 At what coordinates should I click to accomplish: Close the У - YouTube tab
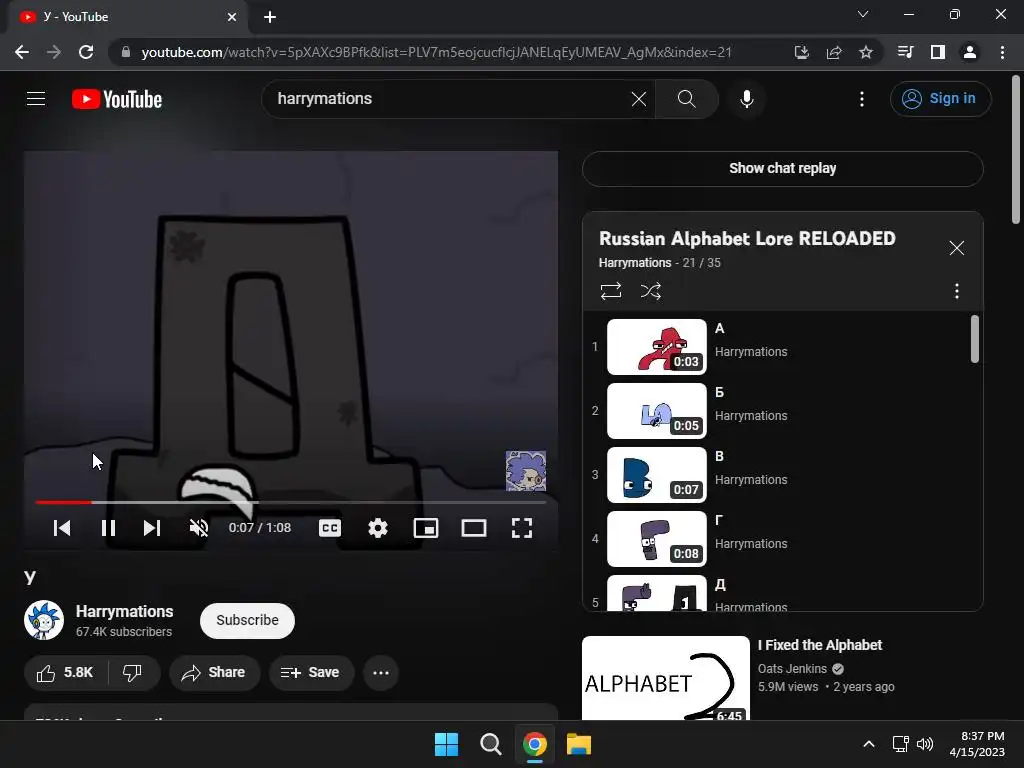click(x=232, y=17)
